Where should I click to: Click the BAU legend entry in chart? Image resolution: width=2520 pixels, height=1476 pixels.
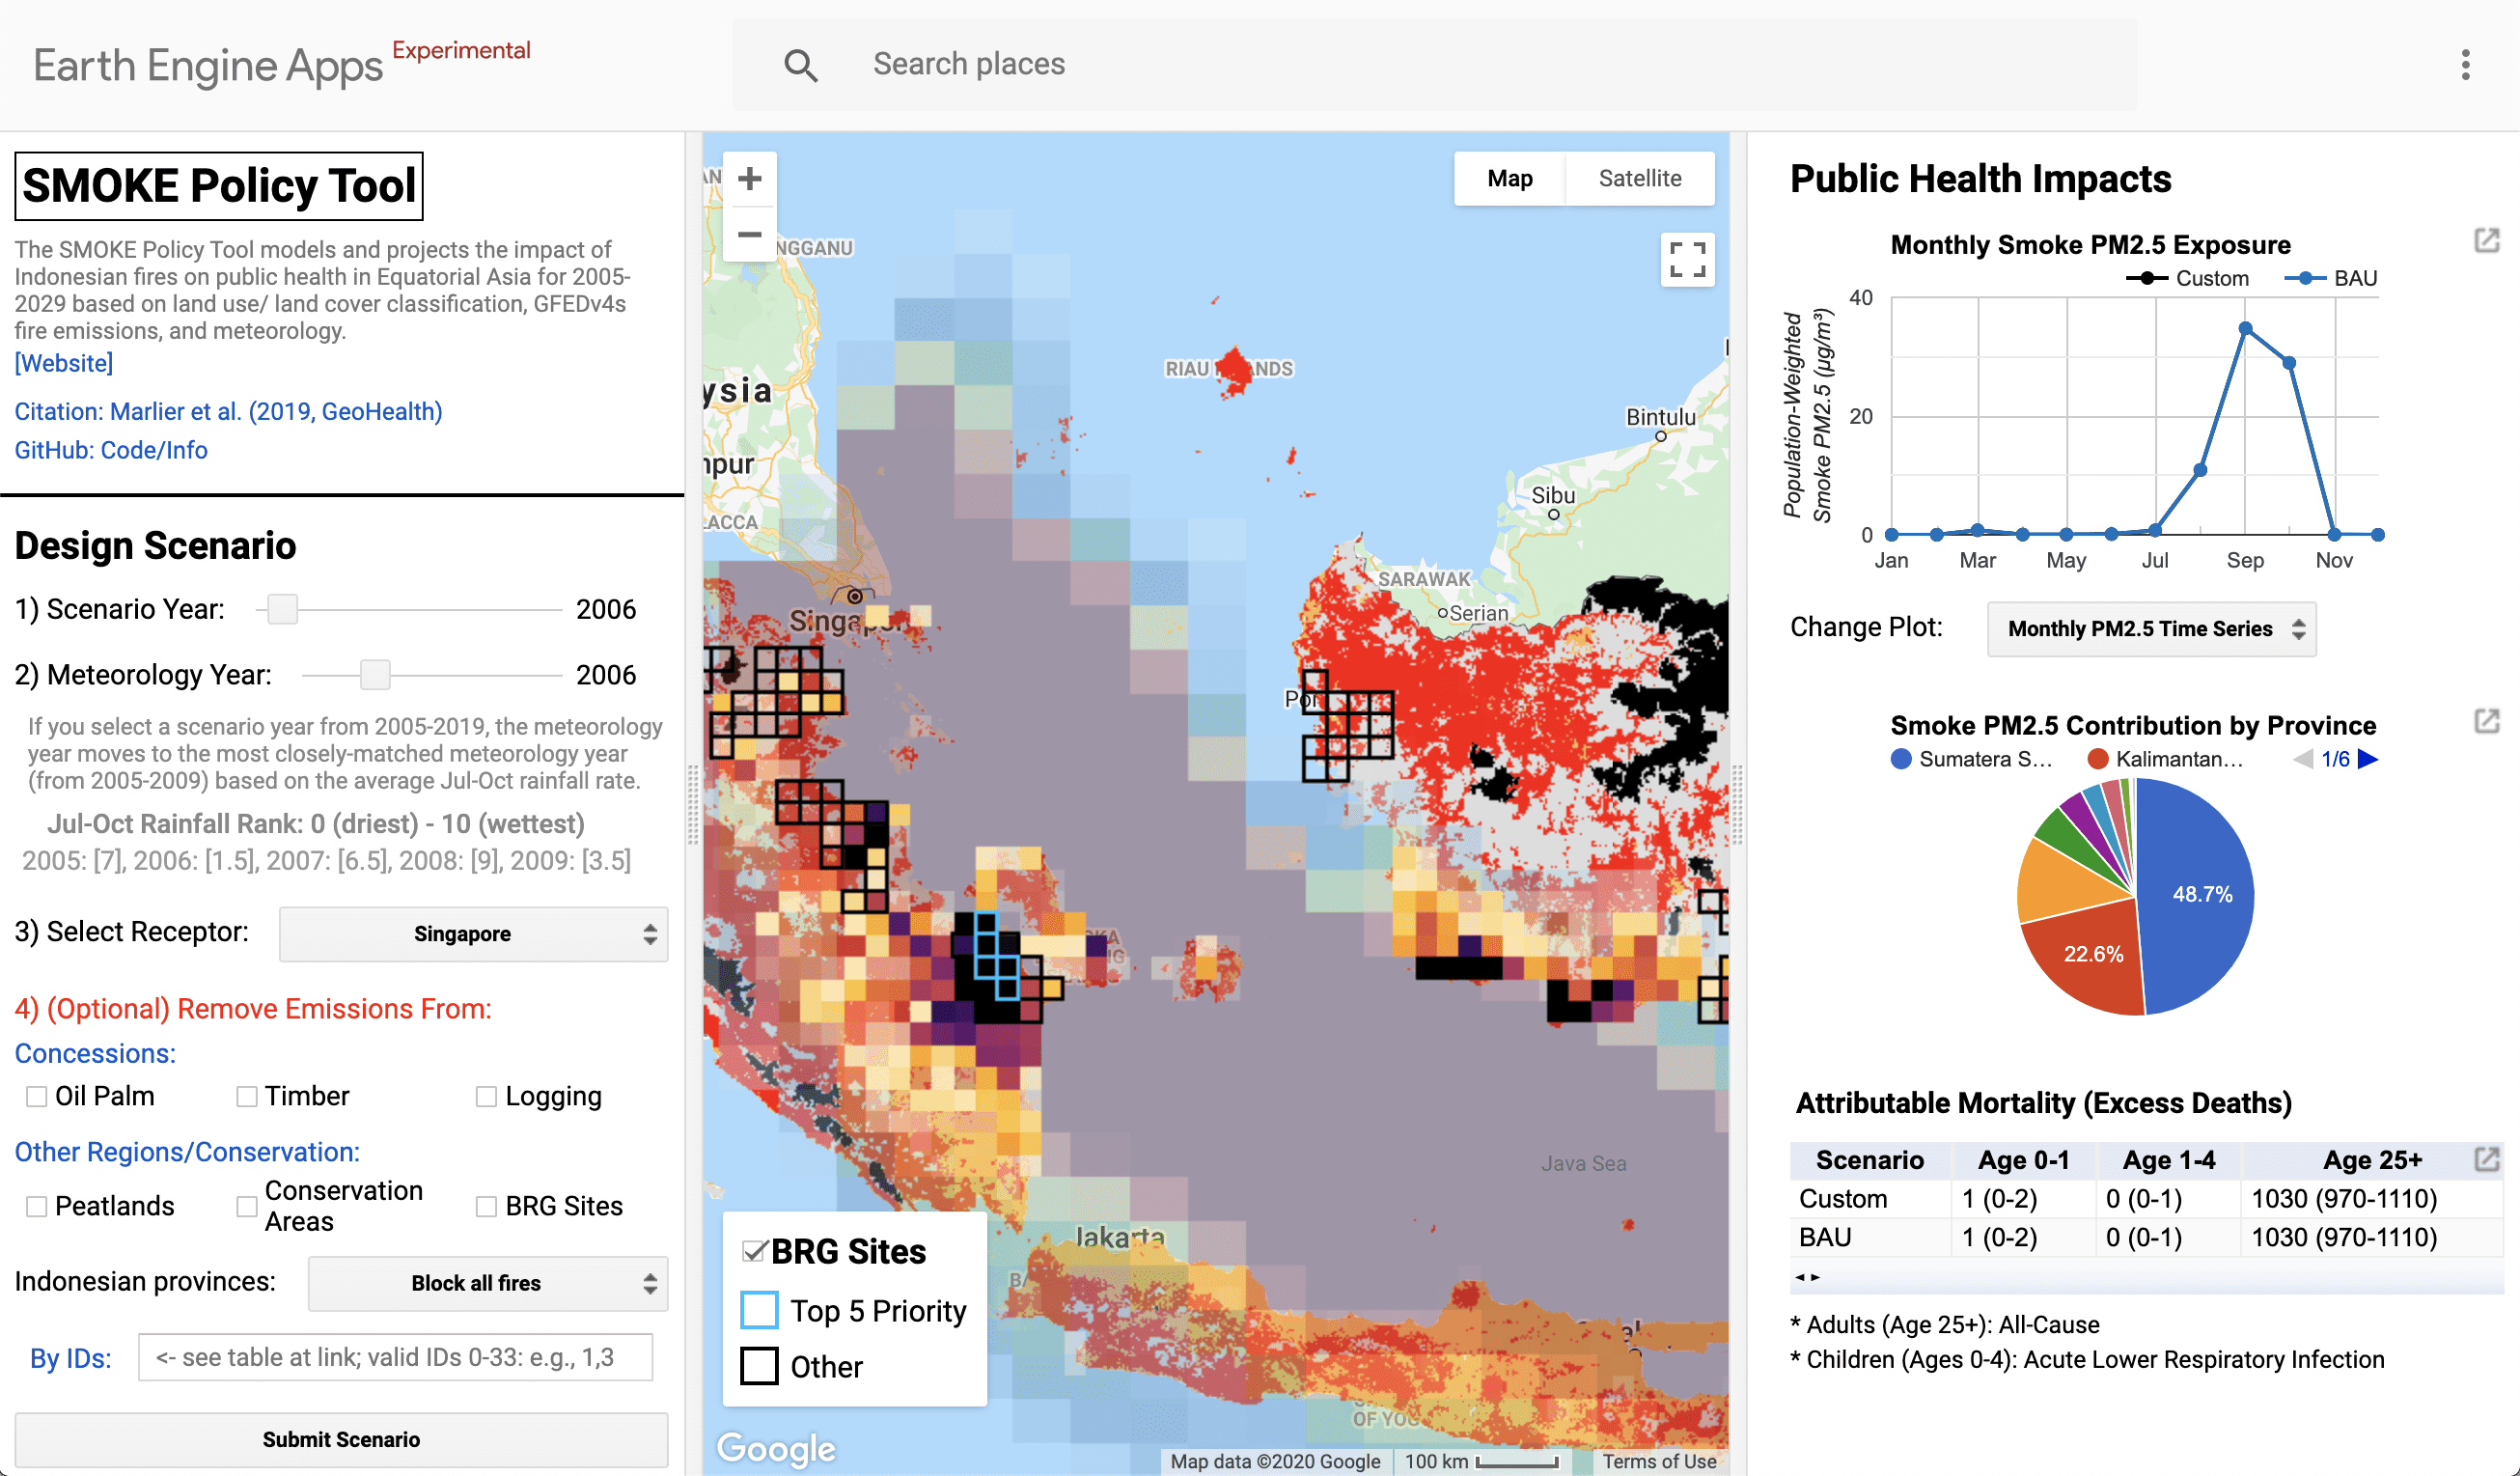click(x=2331, y=279)
